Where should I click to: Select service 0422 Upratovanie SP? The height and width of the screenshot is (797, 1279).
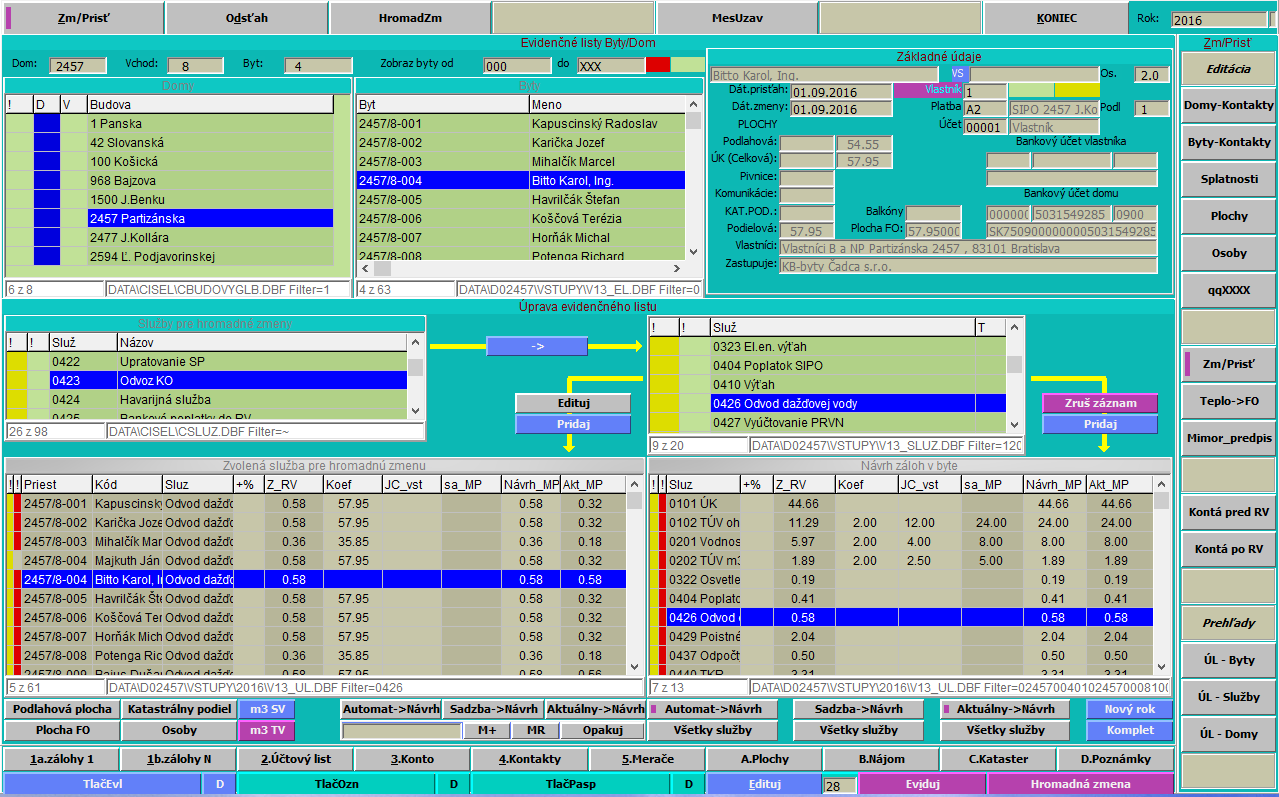coord(207,361)
